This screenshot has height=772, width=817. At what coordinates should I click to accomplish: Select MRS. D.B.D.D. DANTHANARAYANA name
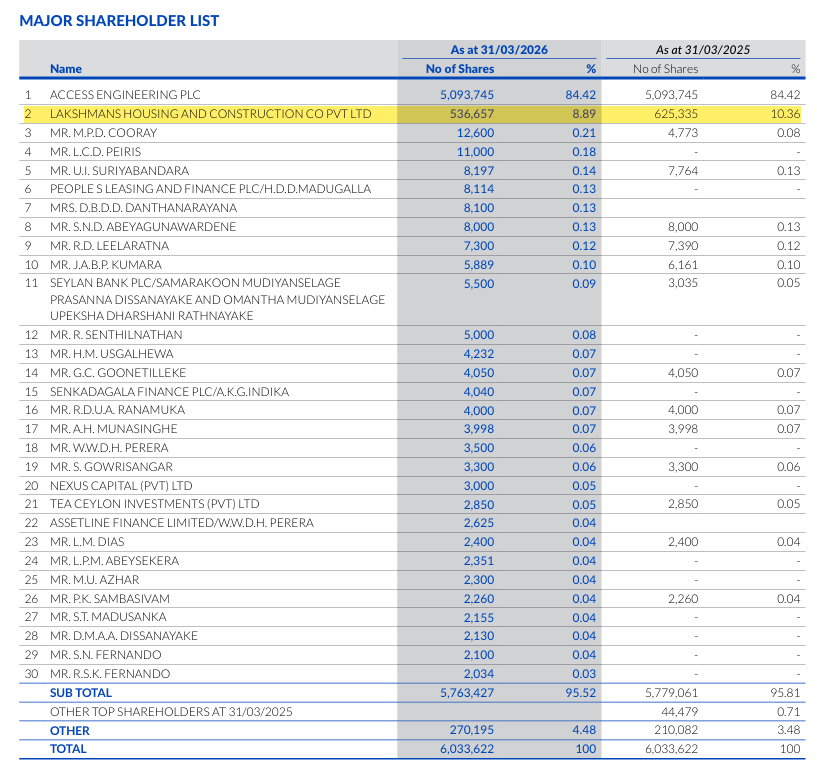pos(143,208)
